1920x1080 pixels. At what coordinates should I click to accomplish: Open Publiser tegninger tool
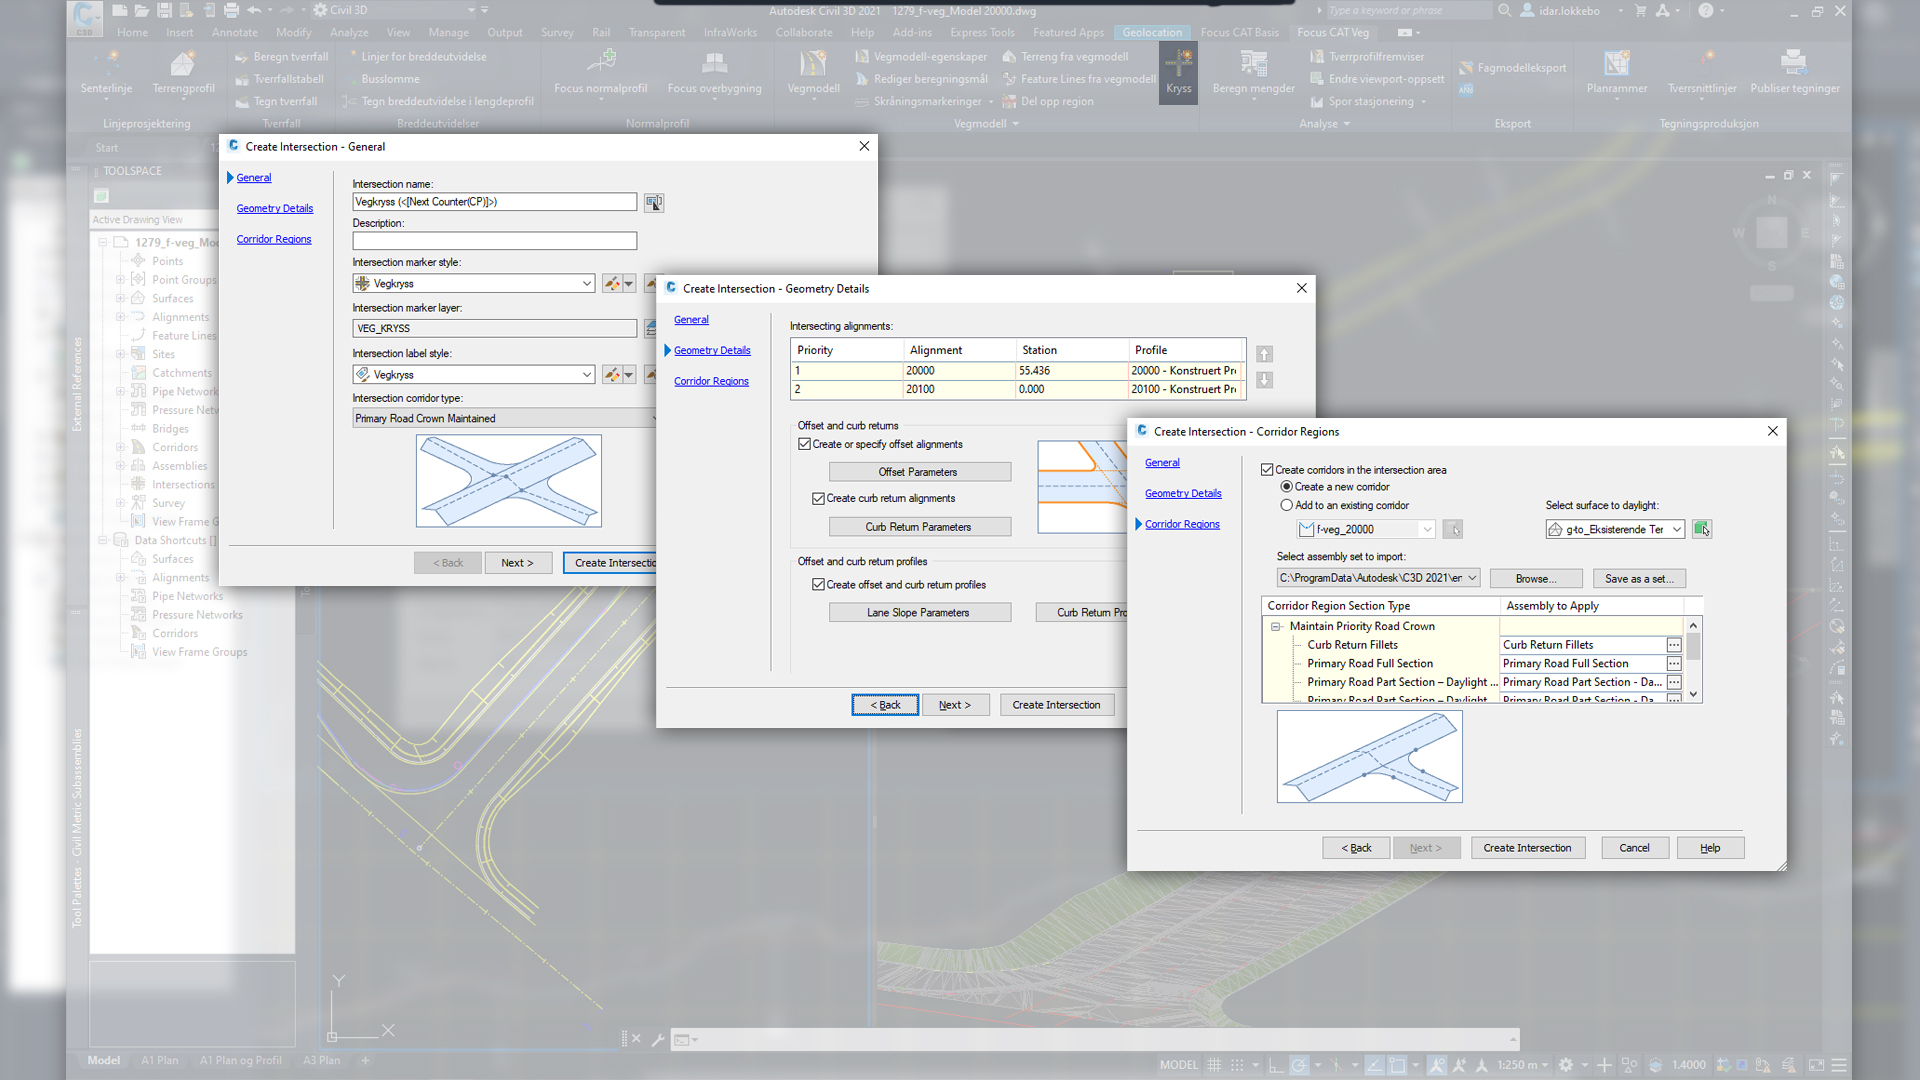click(1794, 73)
